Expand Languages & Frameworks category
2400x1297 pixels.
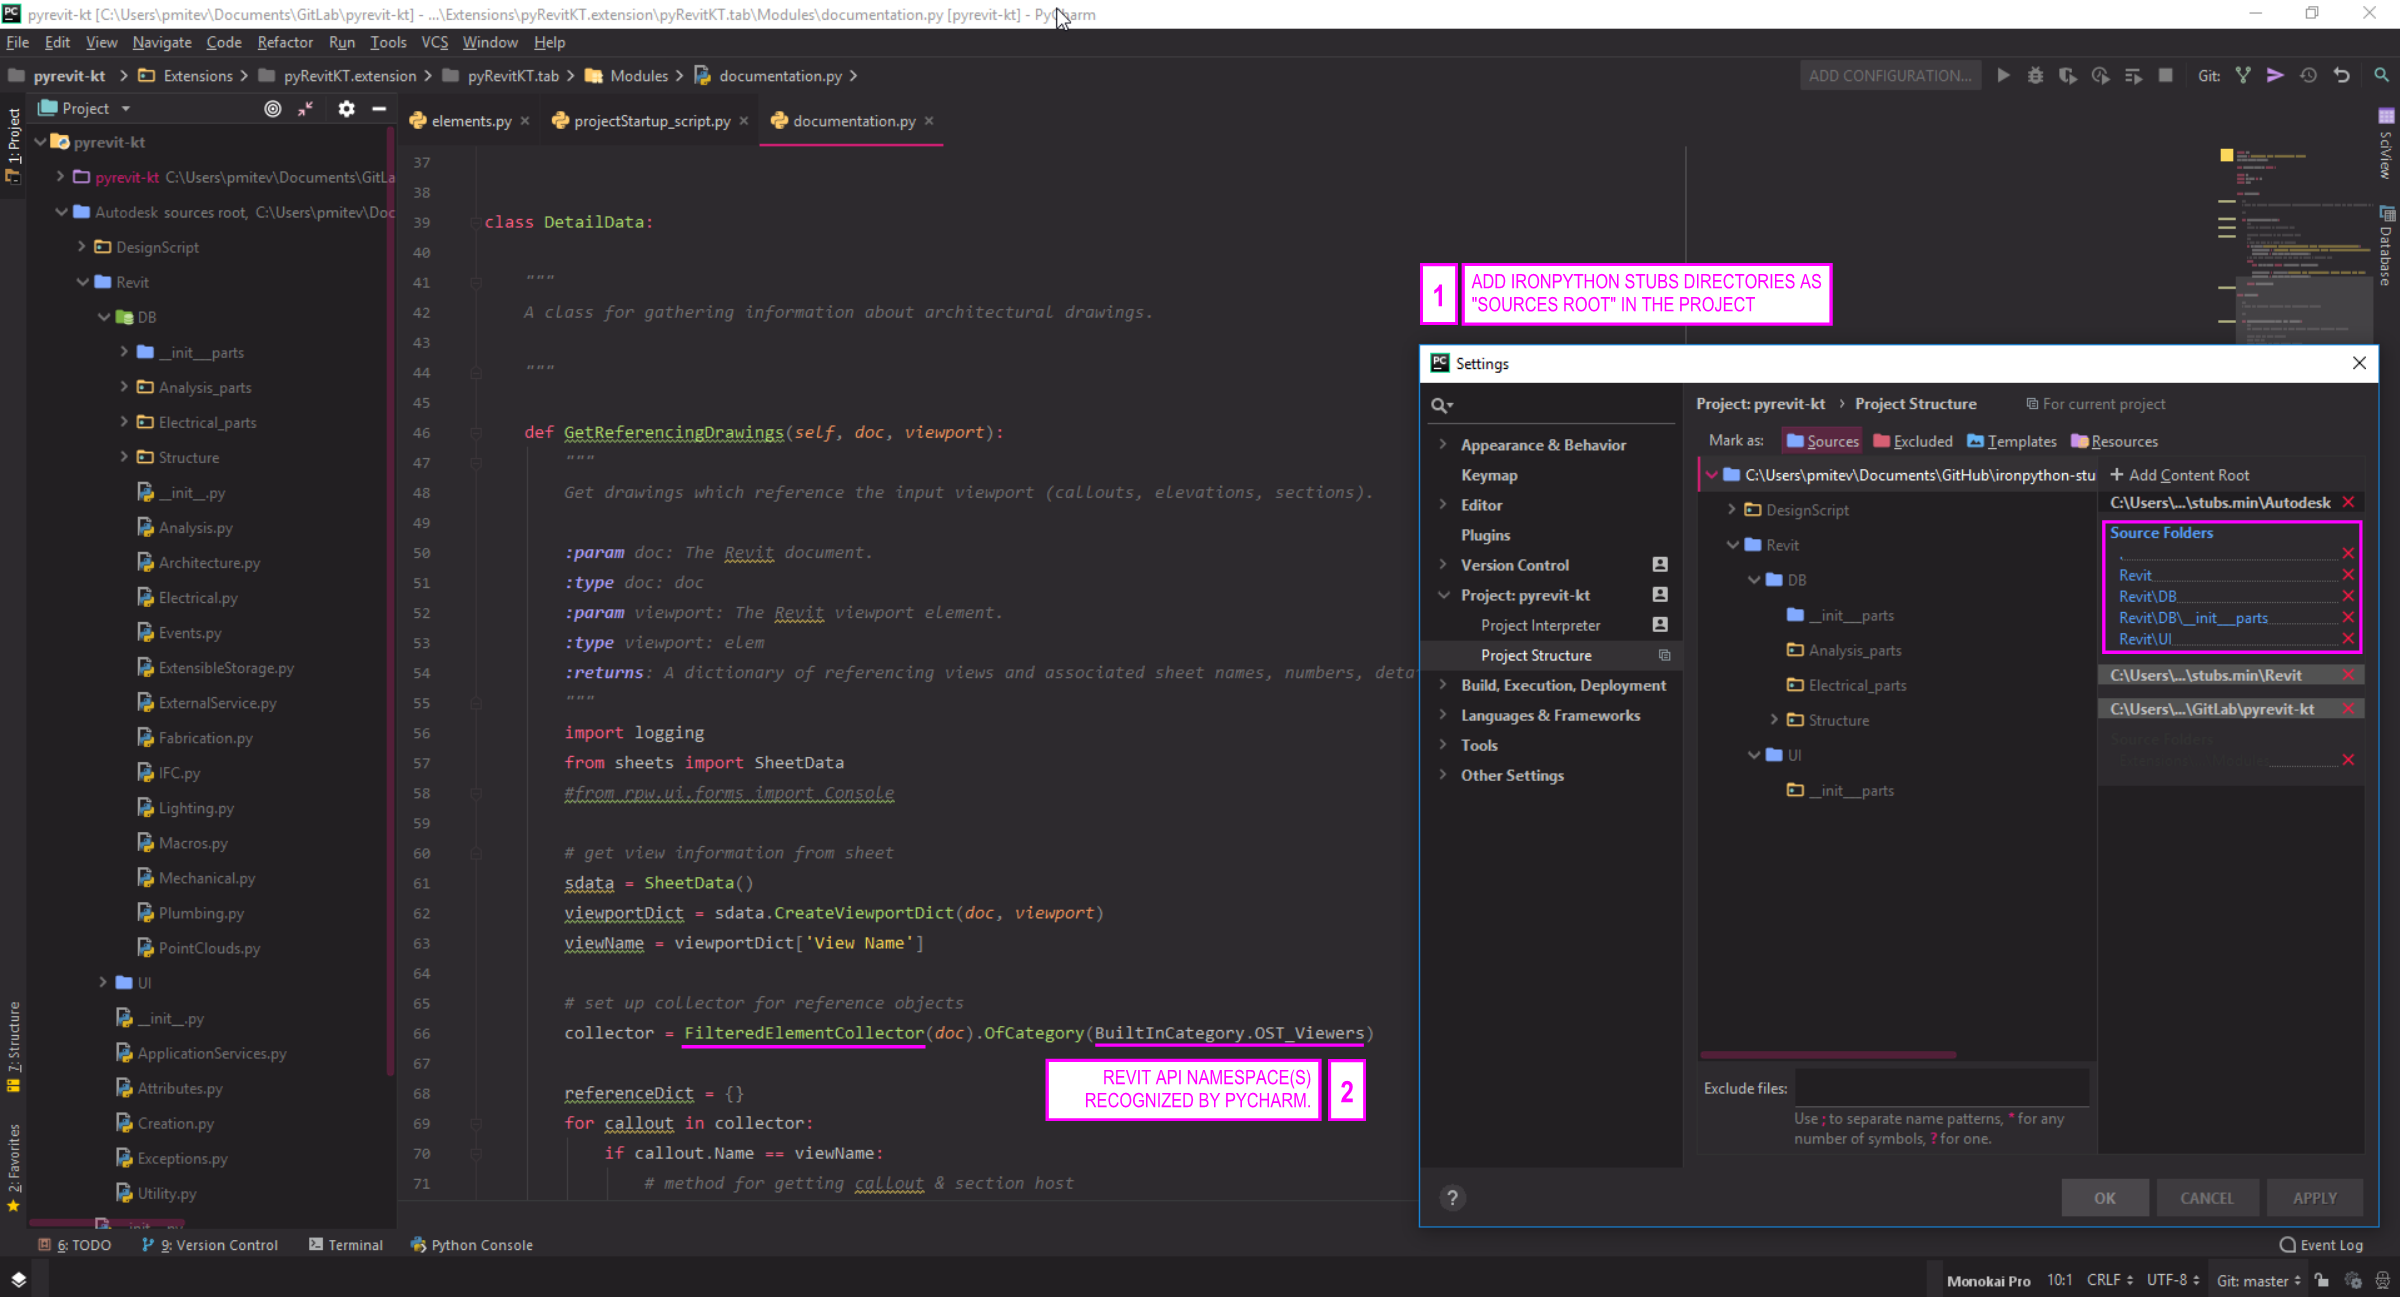tap(1442, 714)
